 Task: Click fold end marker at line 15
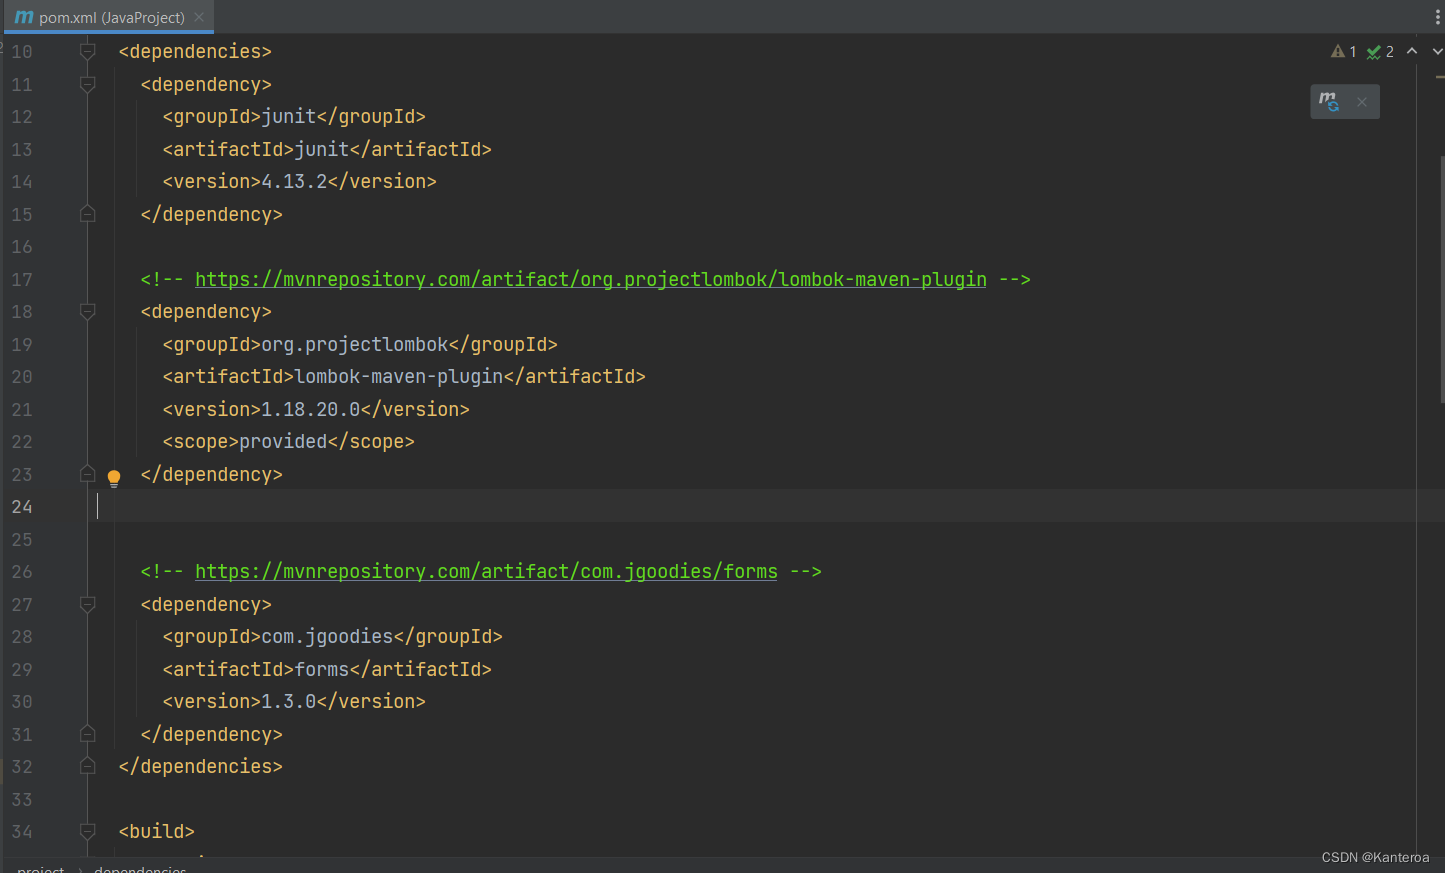tap(88, 214)
